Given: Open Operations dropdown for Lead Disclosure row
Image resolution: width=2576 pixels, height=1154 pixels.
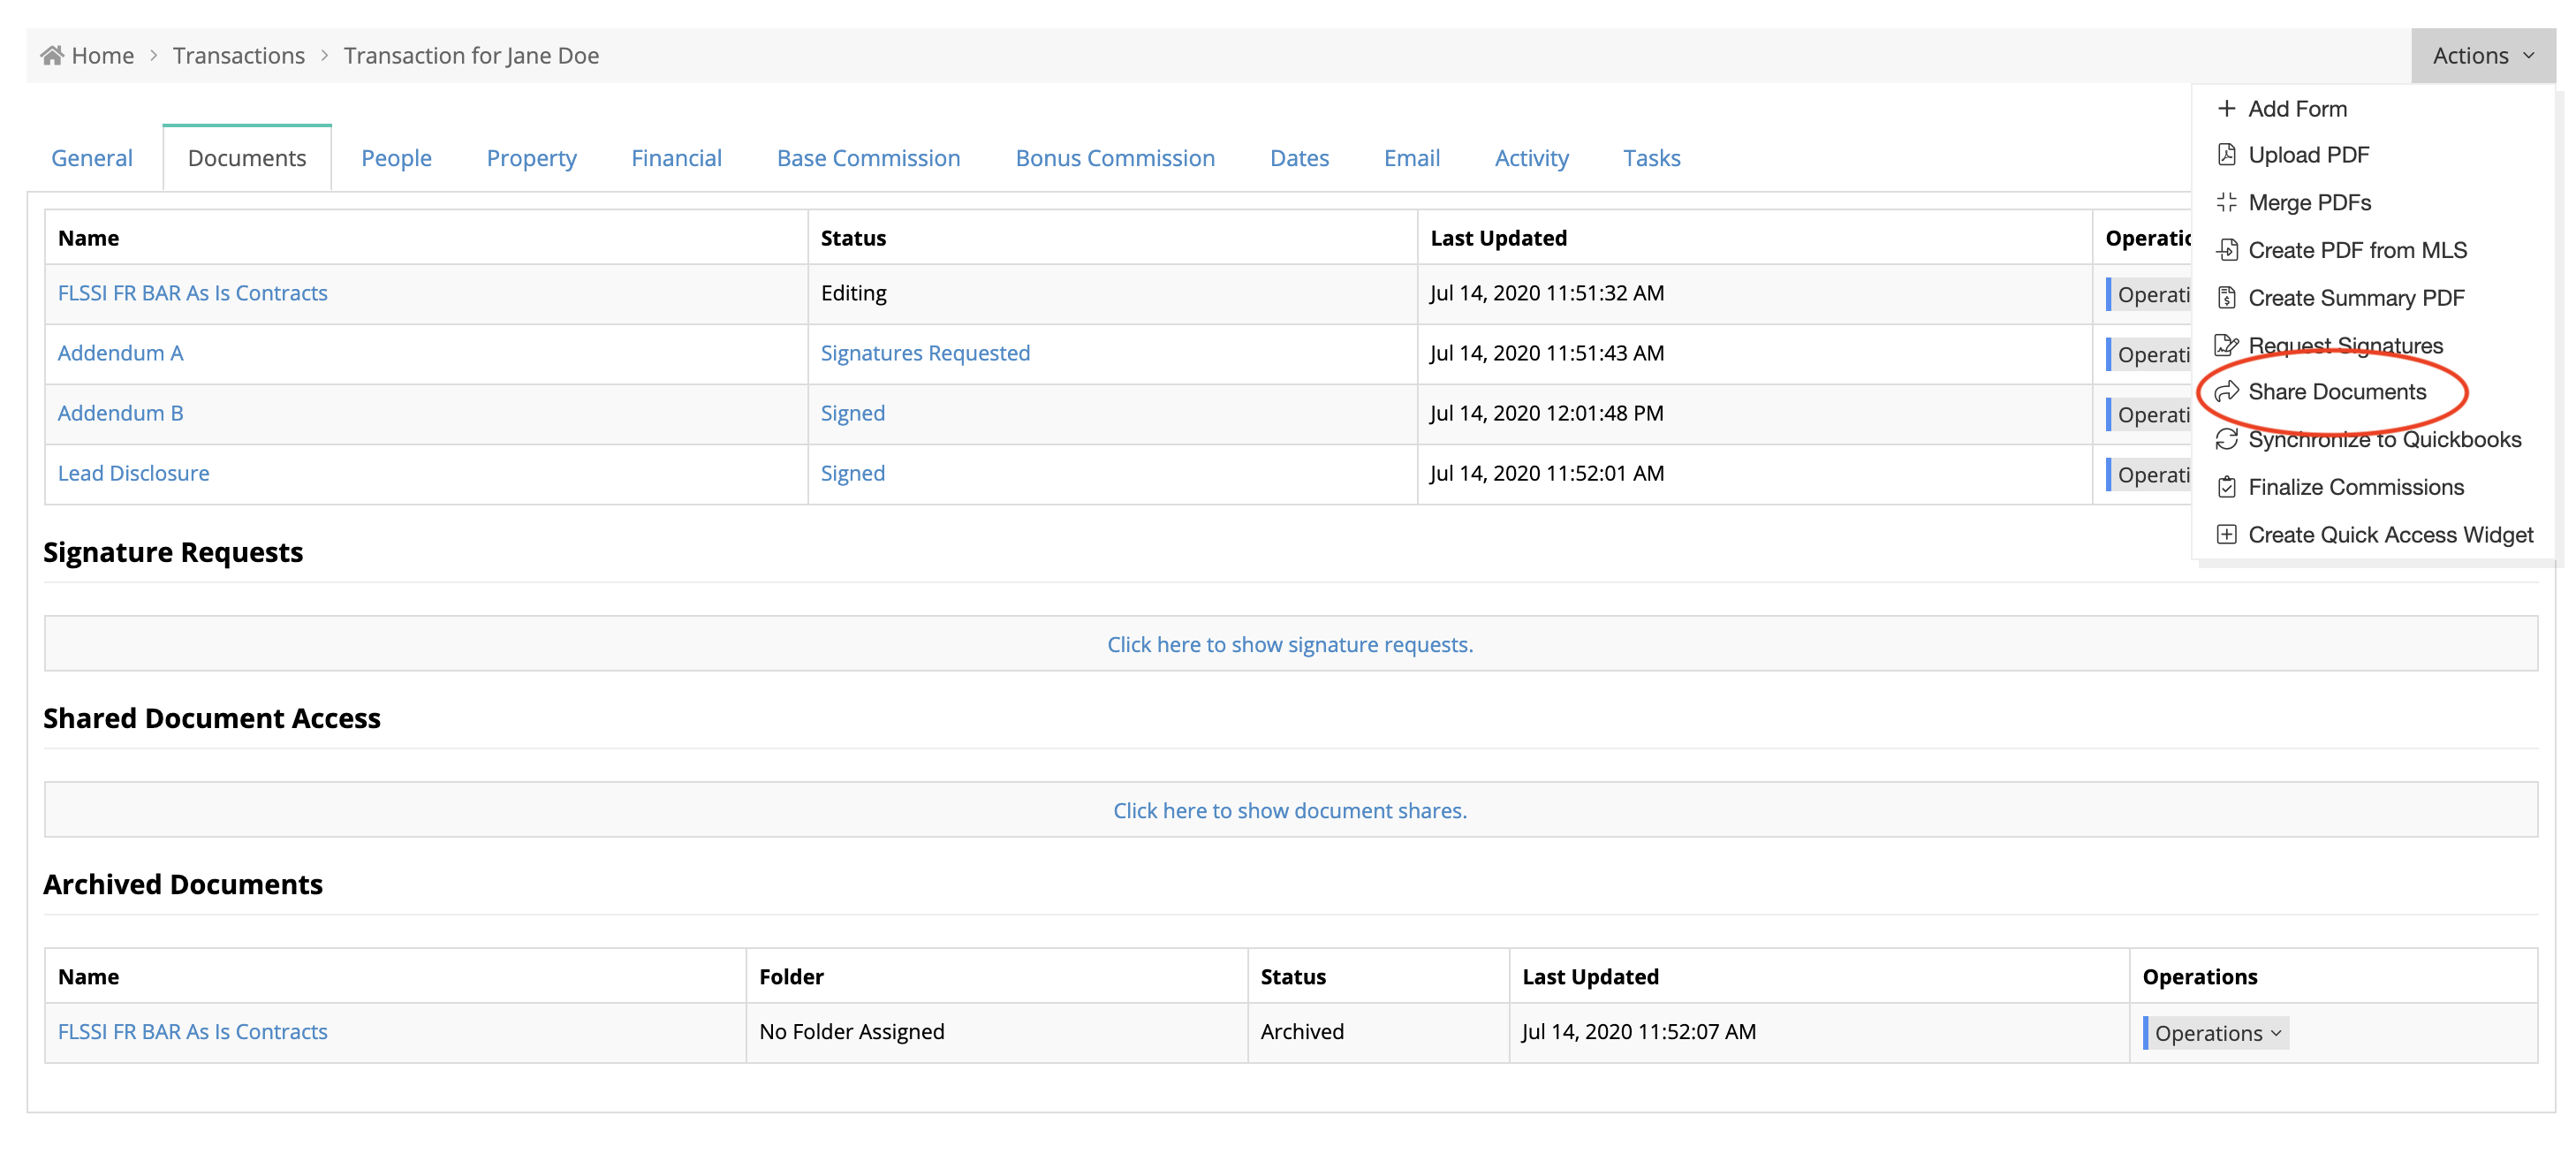Looking at the screenshot, I should (x=2150, y=474).
